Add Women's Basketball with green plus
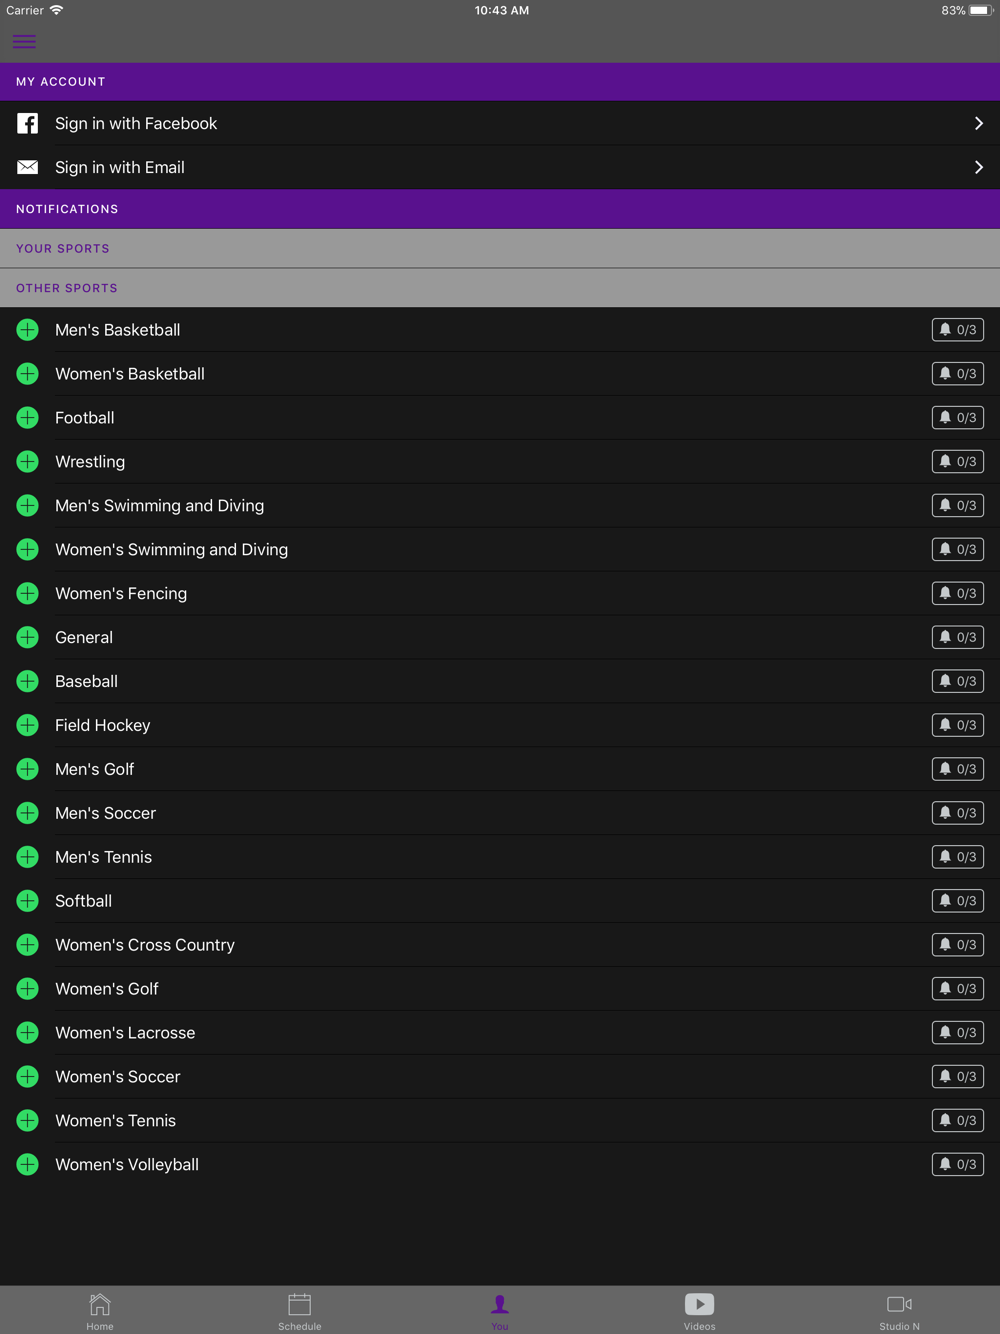1000x1334 pixels. coord(28,374)
